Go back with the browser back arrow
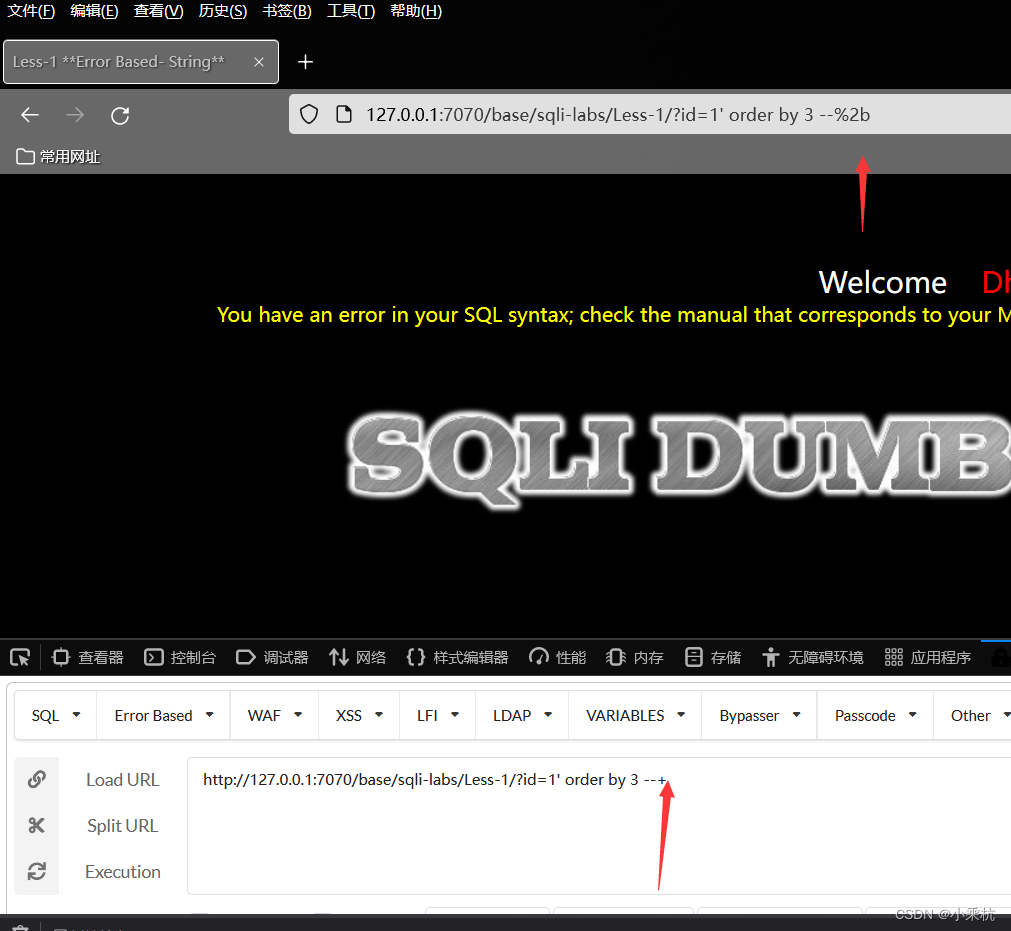This screenshot has height=931, width=1011. [x=30, y=115]
